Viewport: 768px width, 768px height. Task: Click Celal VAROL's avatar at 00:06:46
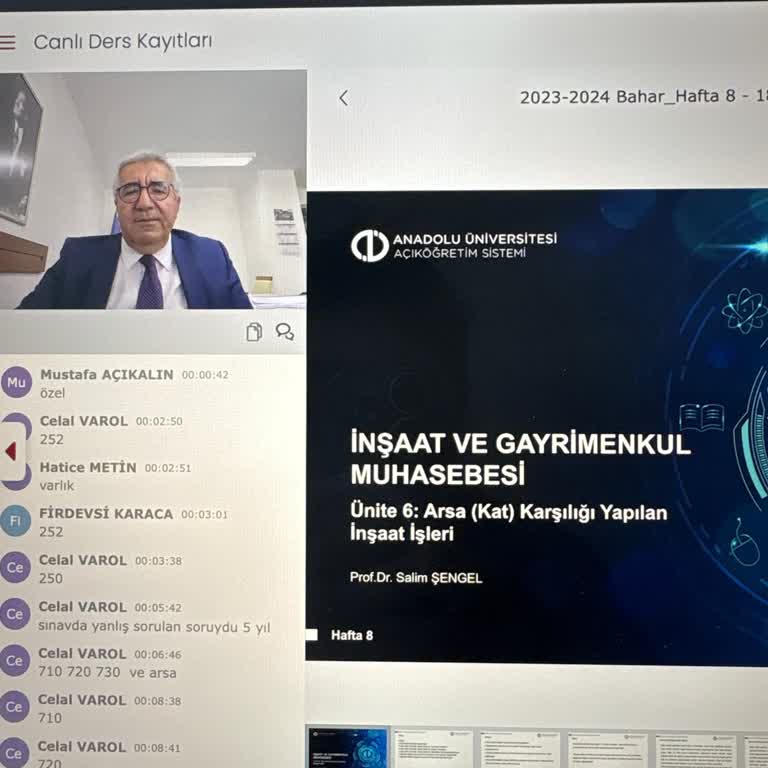point(15,660)
